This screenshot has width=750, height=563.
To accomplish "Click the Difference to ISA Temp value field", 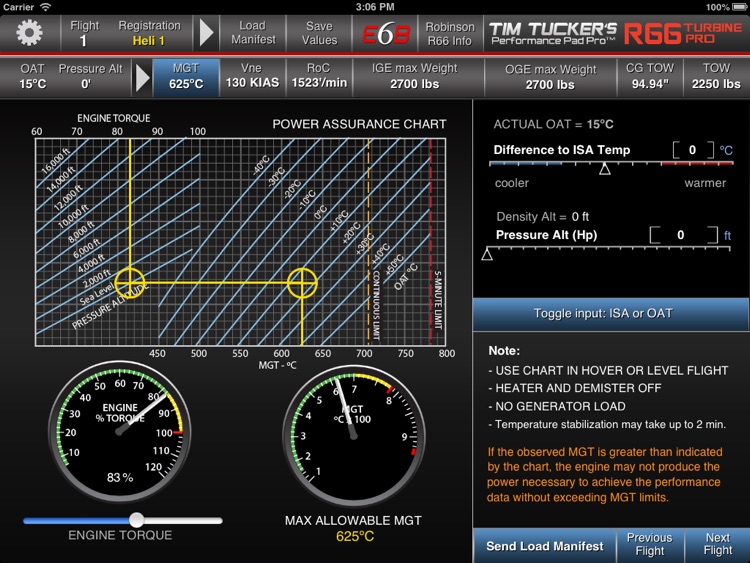I will (x=693, y=150).
